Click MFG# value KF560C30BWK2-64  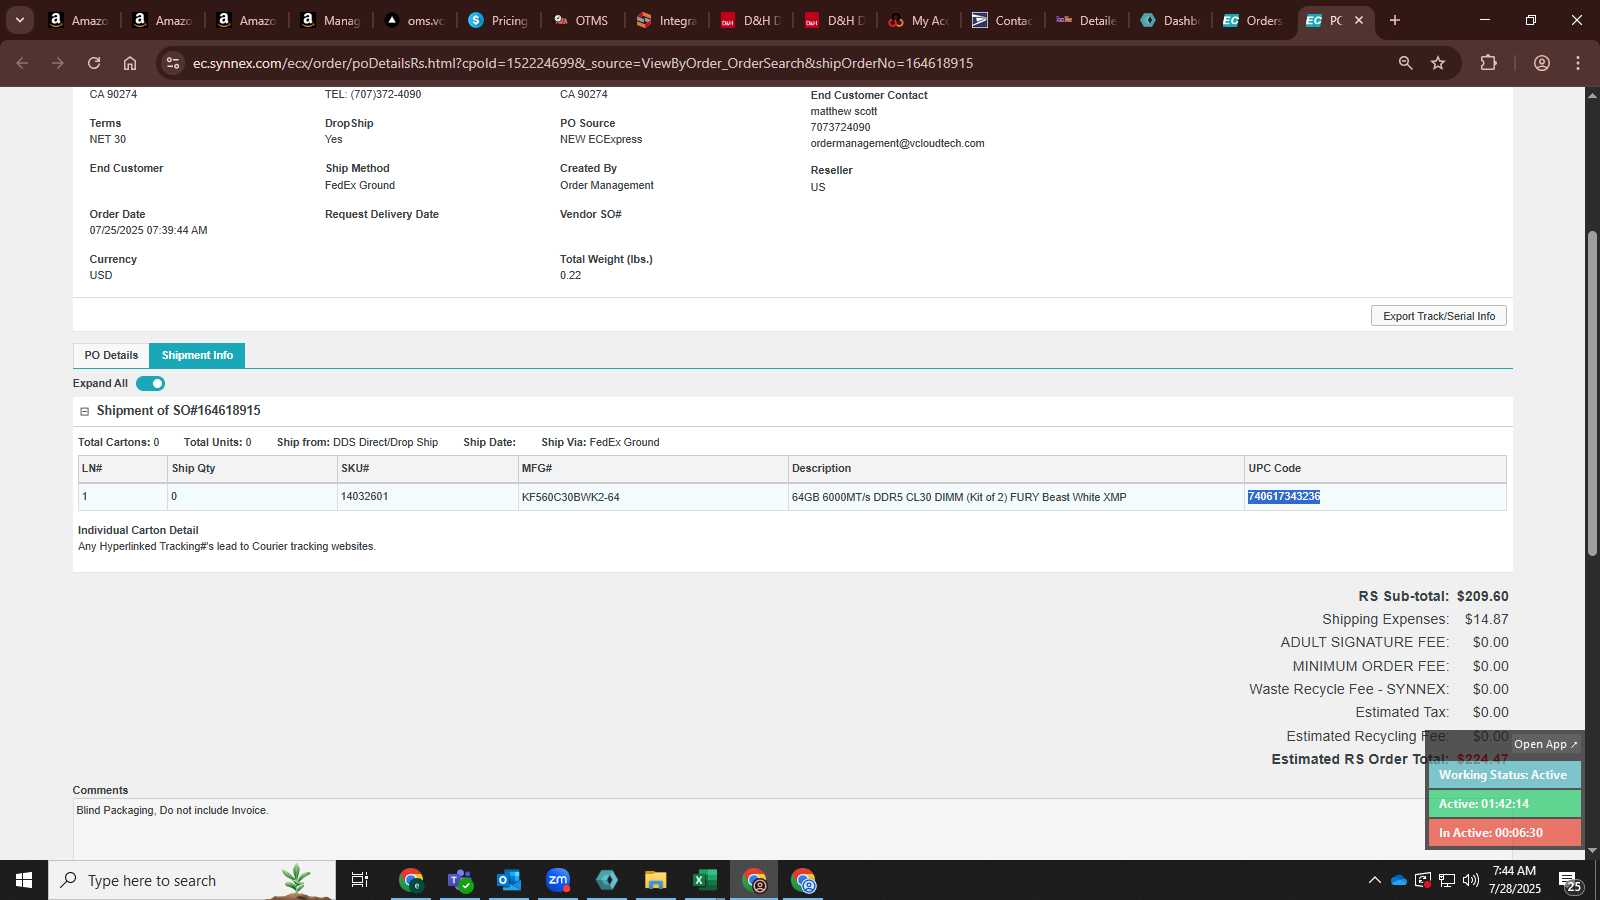click(570, 497)
